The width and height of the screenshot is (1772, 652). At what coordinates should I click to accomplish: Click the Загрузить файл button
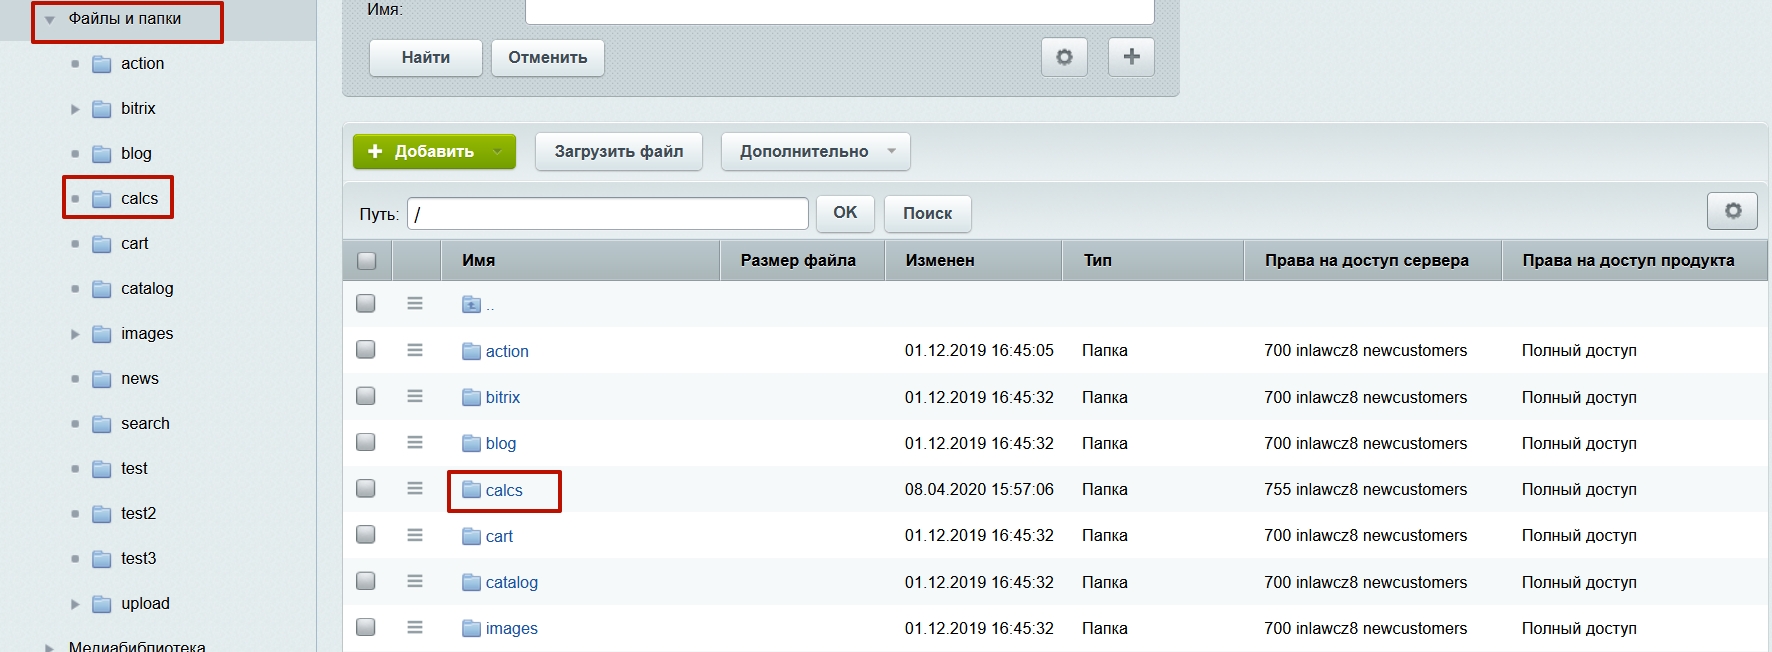click(618, 152)
